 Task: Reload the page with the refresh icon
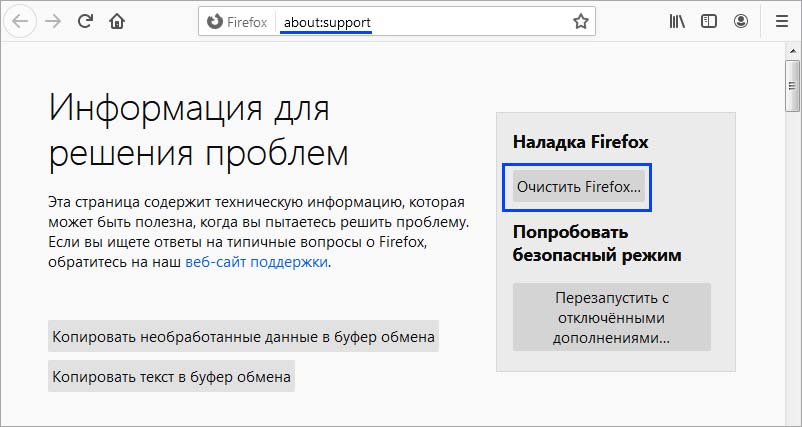pyautogui.click(x=85, y=21)
